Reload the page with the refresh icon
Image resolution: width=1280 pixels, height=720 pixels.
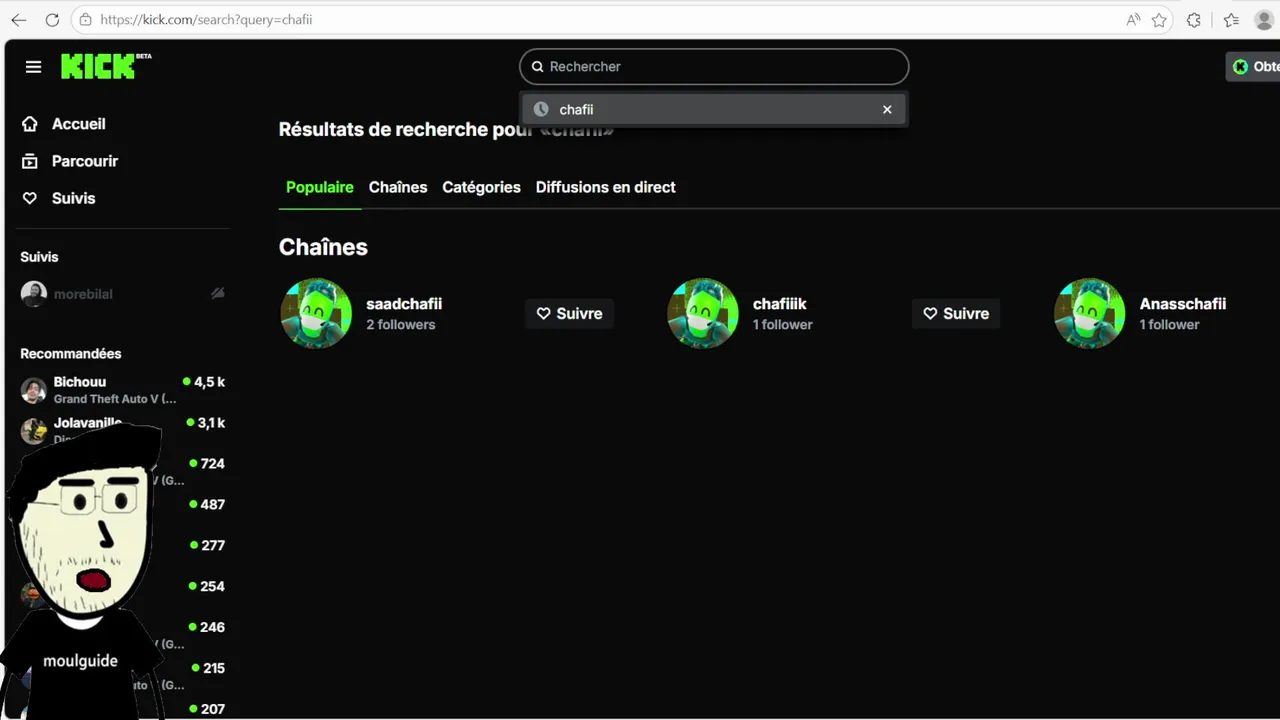(x=52, y=20)
